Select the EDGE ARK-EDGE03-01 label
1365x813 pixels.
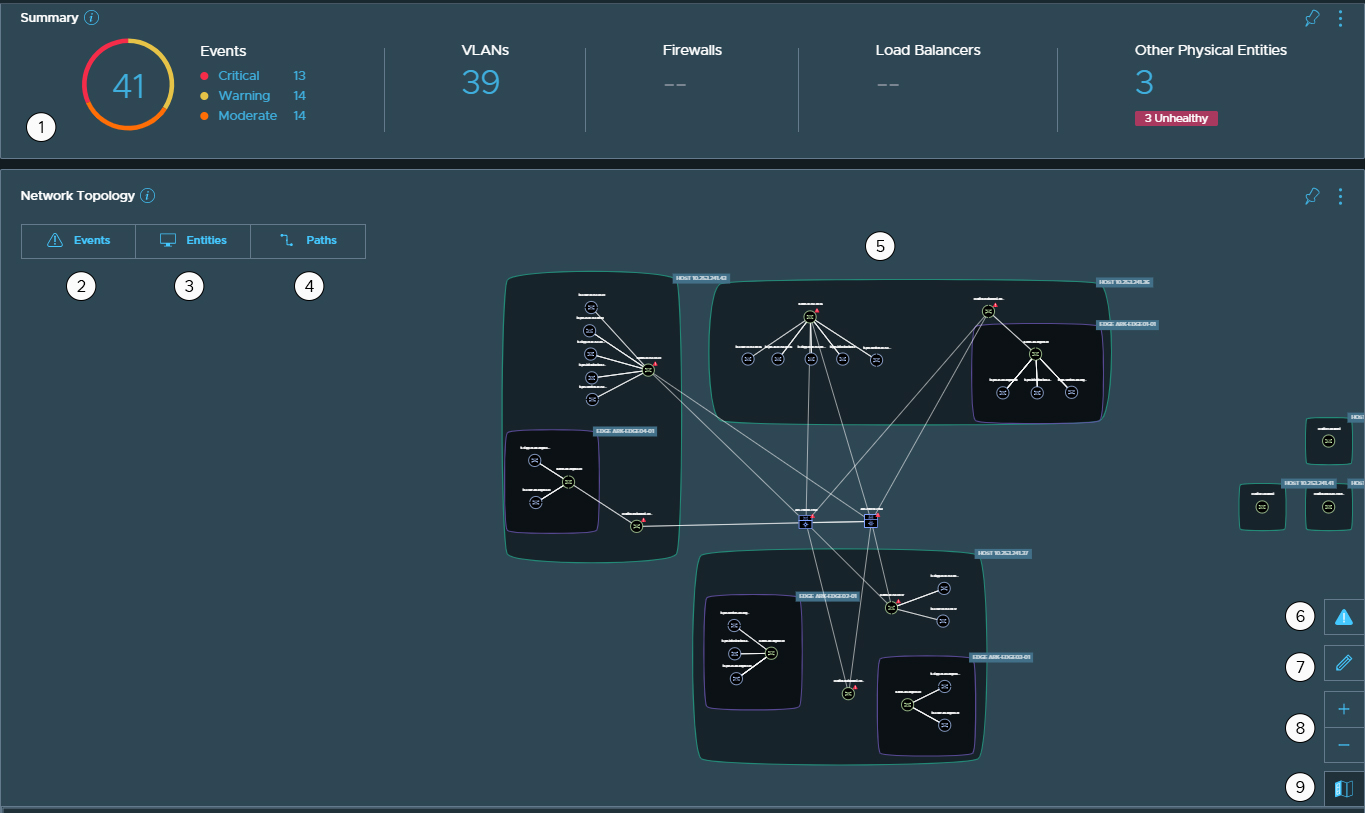point(1001,657)
